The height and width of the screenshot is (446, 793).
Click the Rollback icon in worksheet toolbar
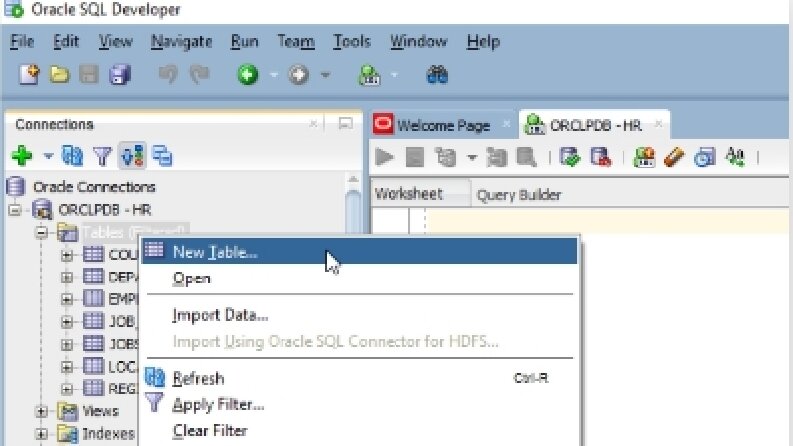click(x=600, y=157)
